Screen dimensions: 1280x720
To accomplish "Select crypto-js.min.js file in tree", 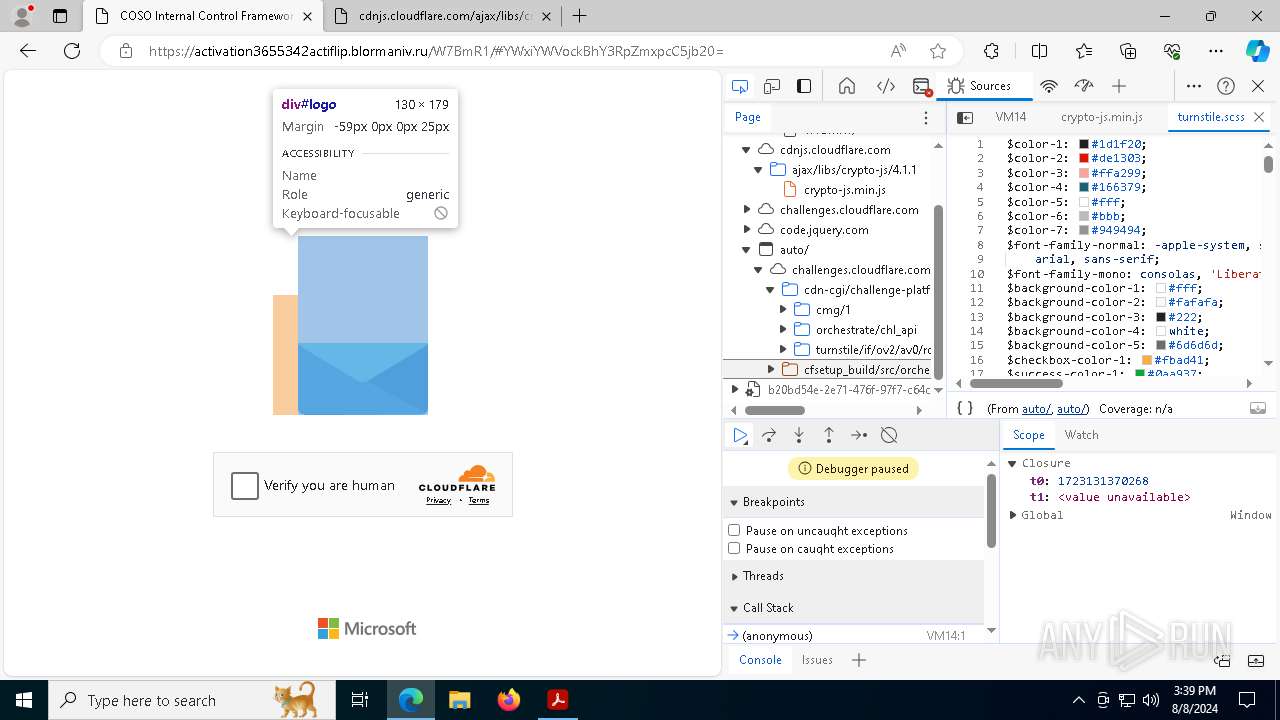I will pyautogui.click(x=844, y=189).
